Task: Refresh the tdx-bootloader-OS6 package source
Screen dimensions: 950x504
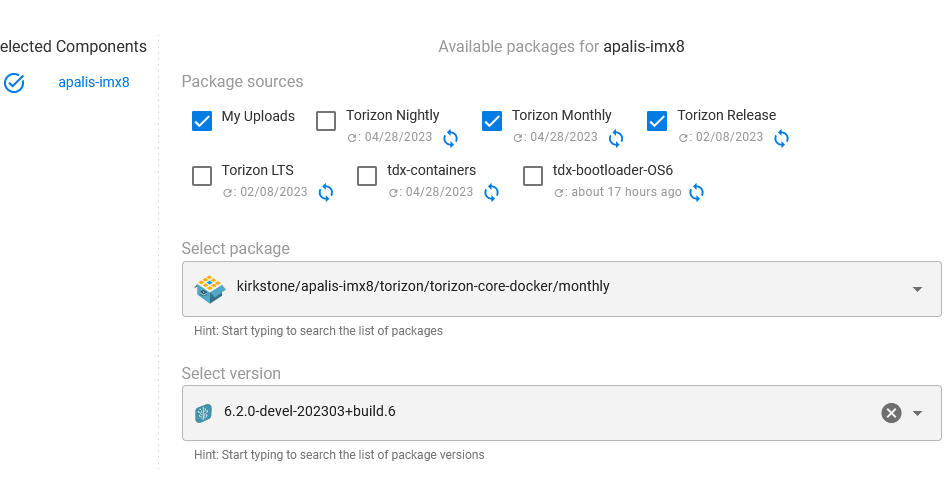Action: coord(697,193)
